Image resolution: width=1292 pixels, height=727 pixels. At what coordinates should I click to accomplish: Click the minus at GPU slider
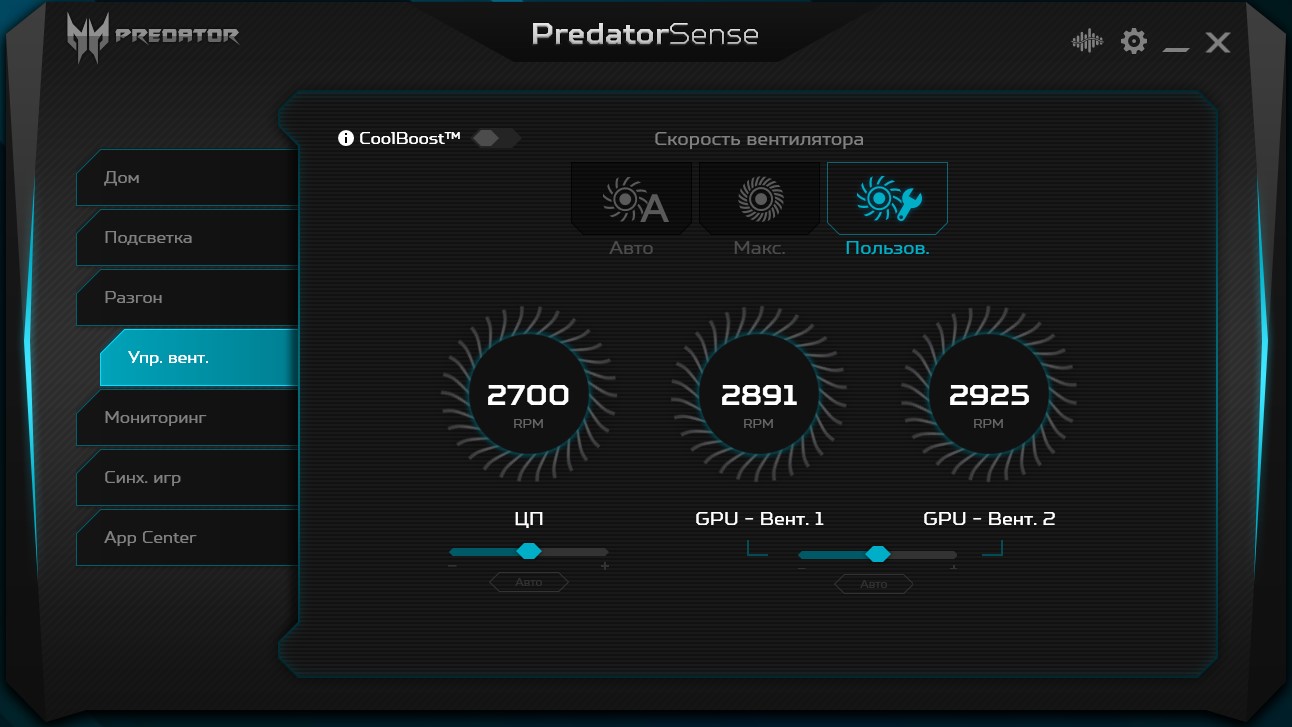(801, 569)
